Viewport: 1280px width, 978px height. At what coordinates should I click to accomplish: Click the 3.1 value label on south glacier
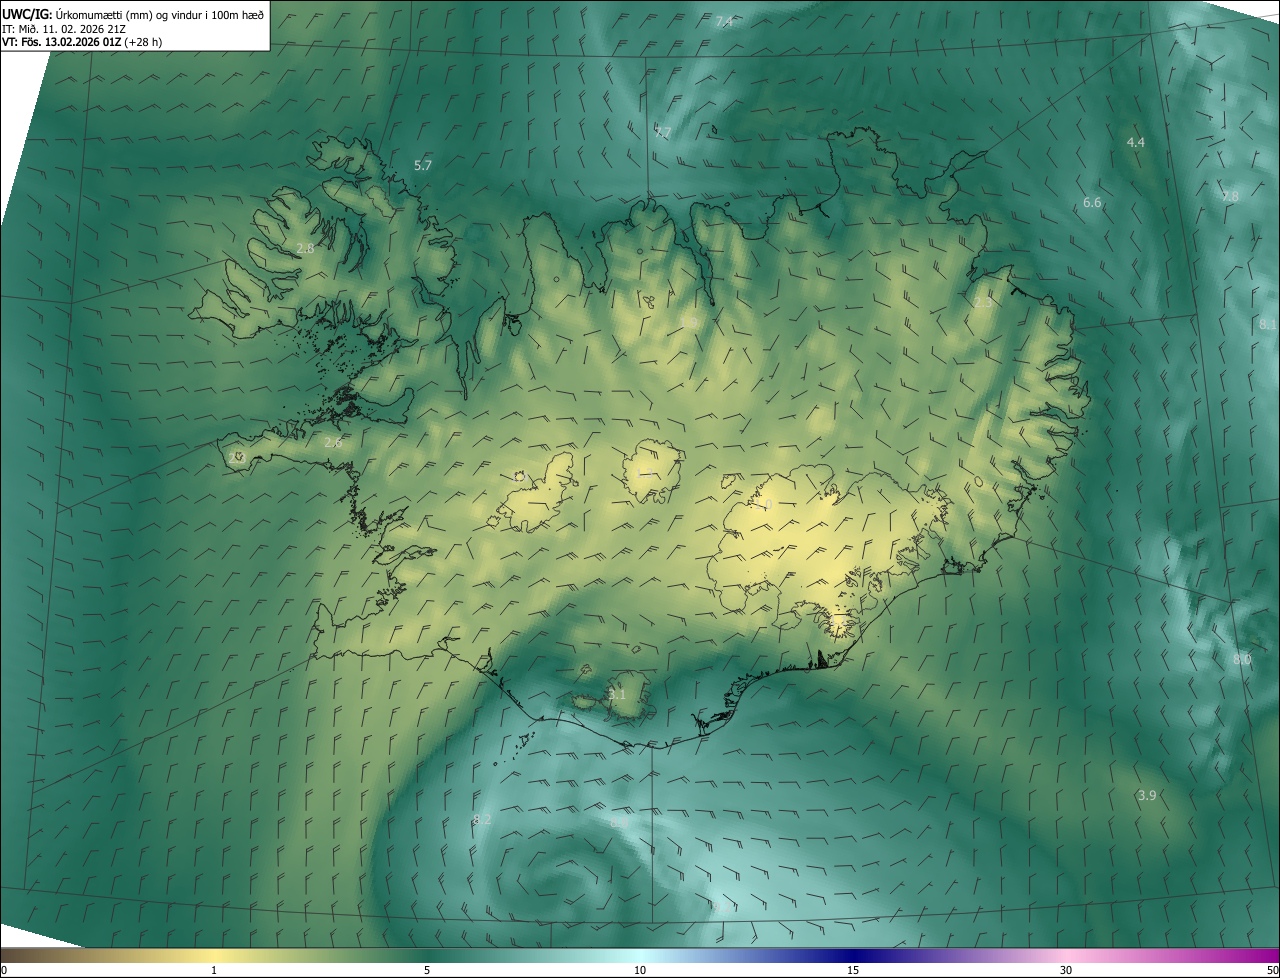click(x=617, y=694)
